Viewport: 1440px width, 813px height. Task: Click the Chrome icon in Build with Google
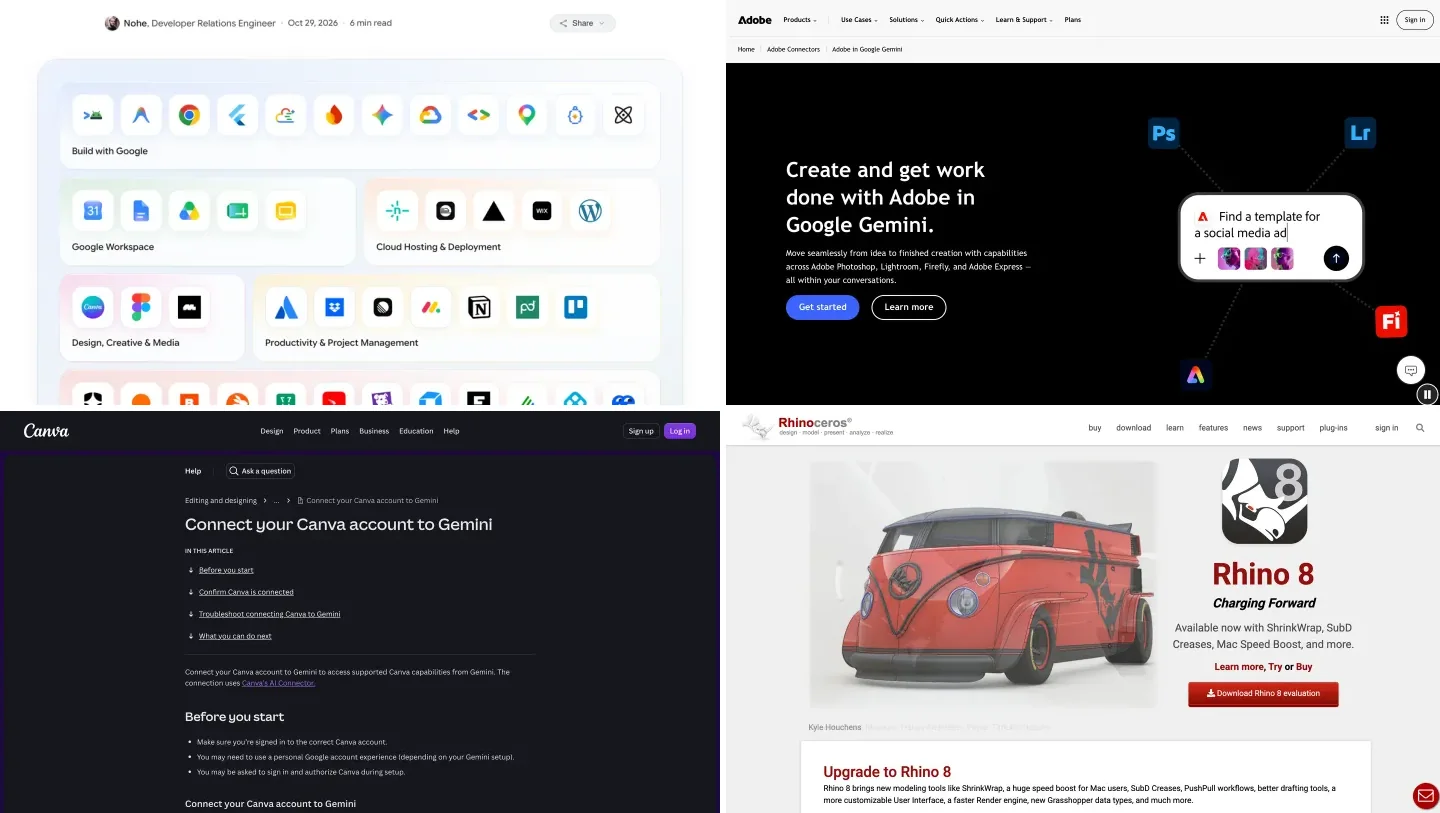(189, 115)
